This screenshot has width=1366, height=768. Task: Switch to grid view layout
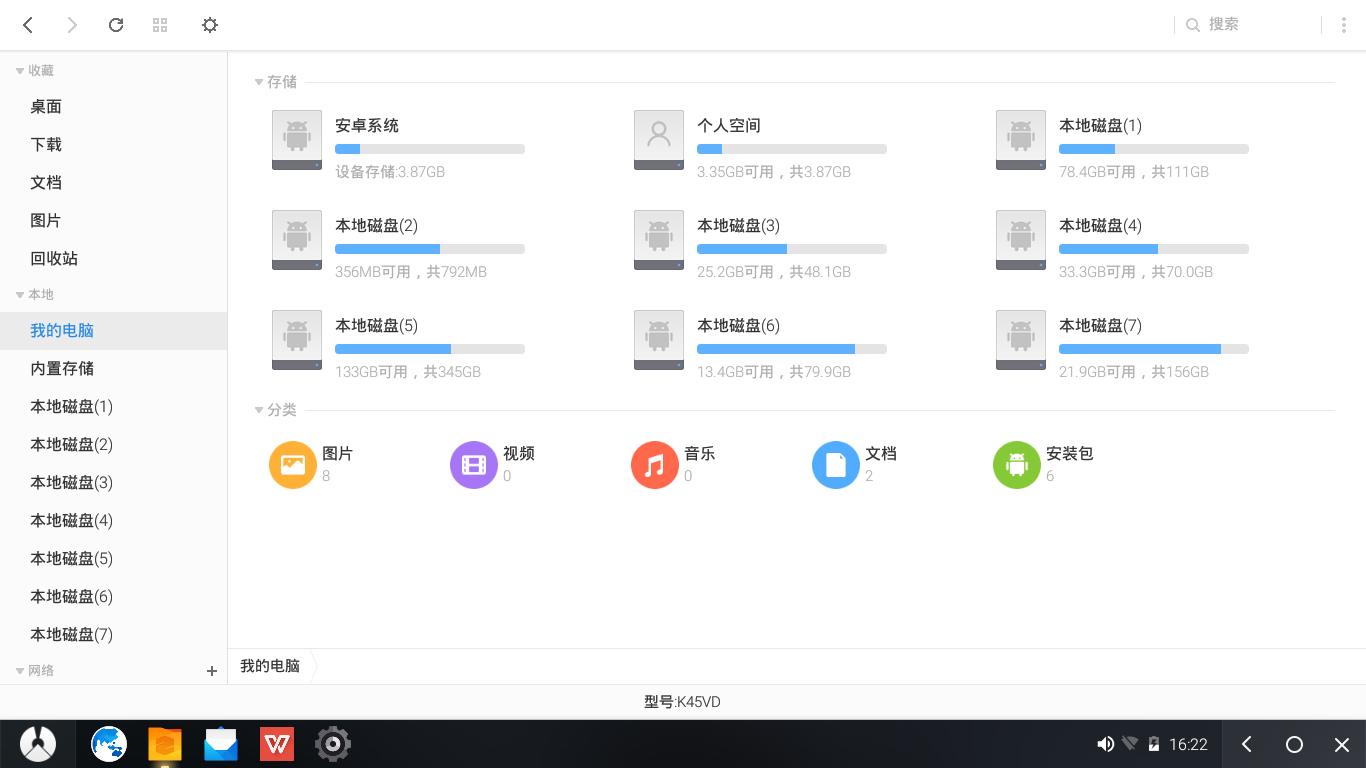160,25
